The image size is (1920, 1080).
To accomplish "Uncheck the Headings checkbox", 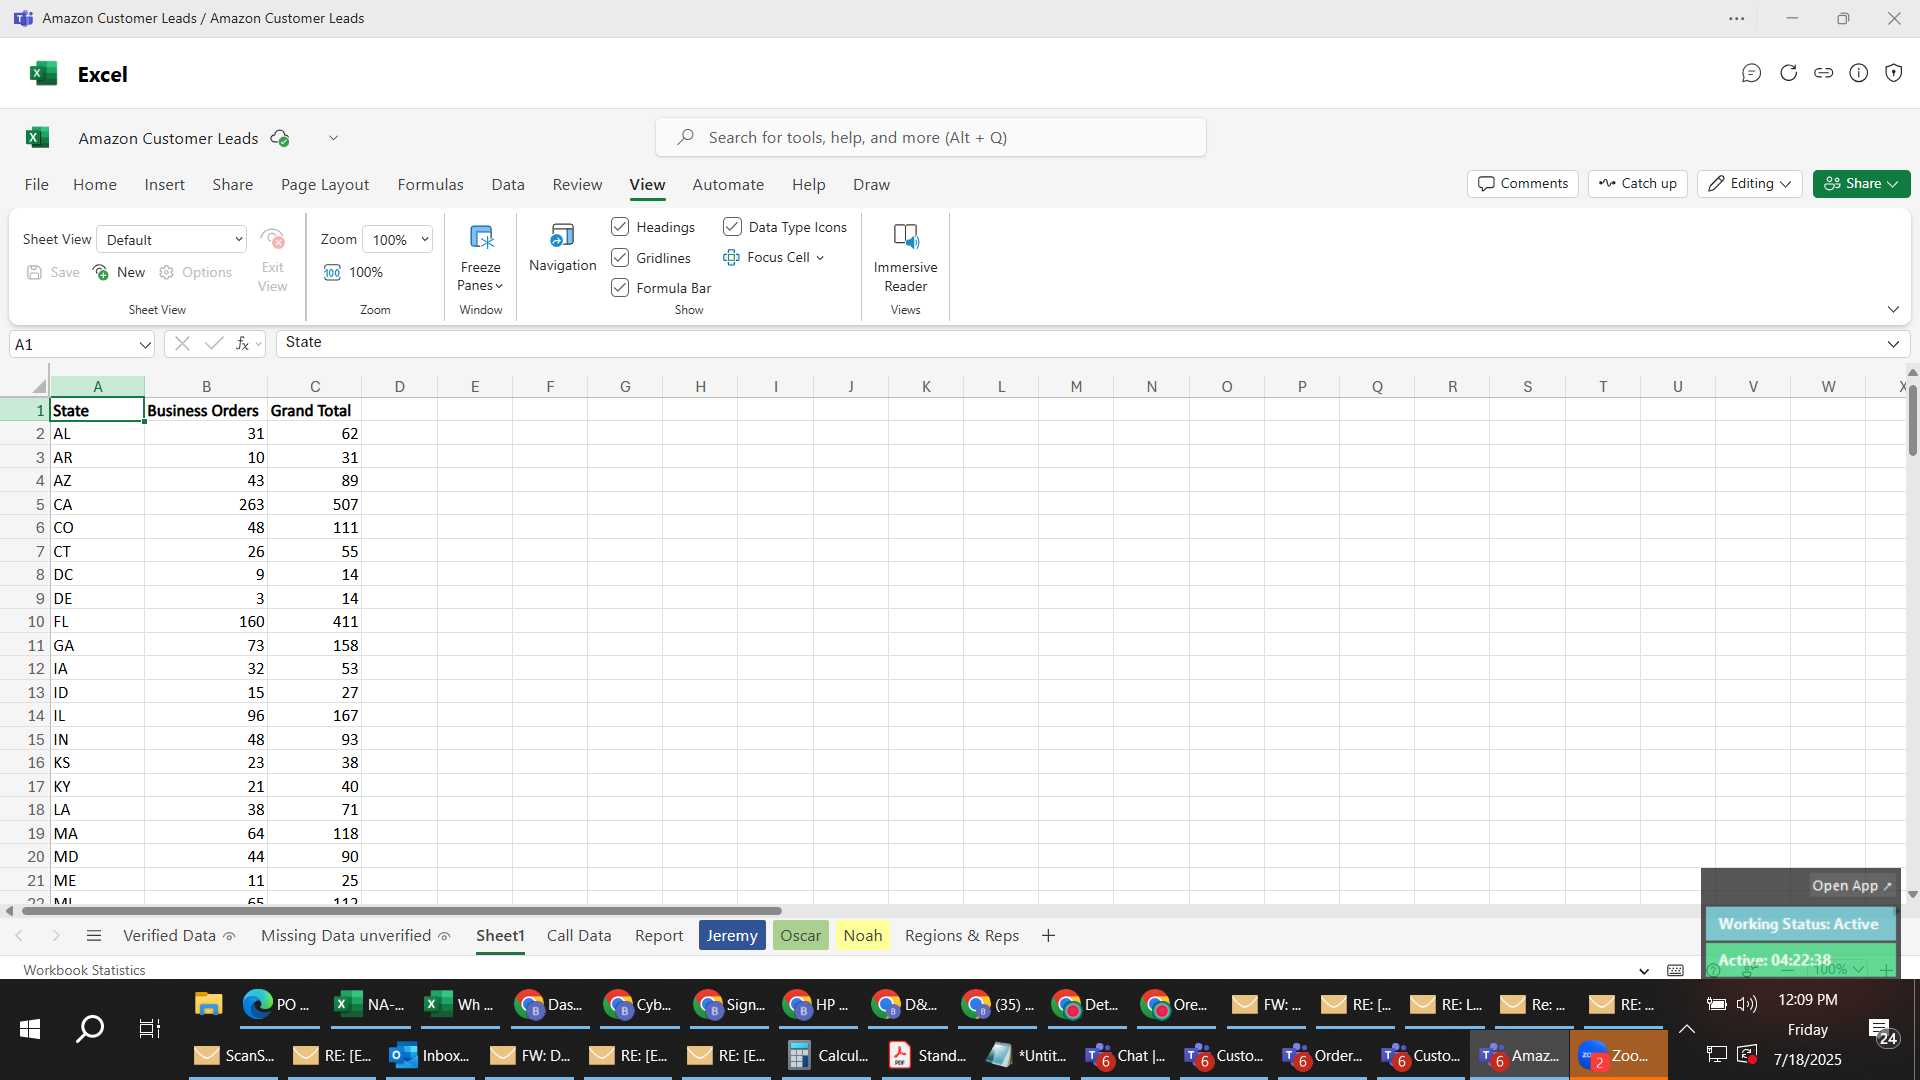I will [620, 227].
